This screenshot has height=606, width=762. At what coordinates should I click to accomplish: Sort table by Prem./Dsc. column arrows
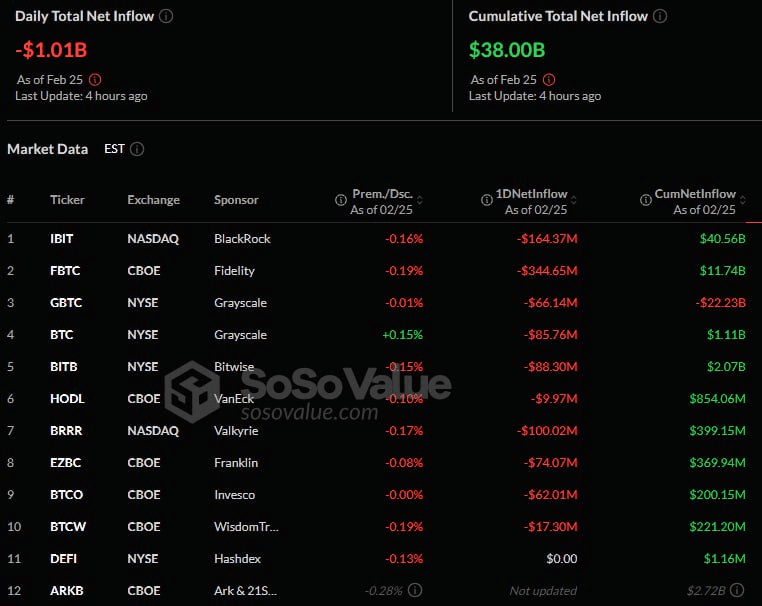[419, 200]
